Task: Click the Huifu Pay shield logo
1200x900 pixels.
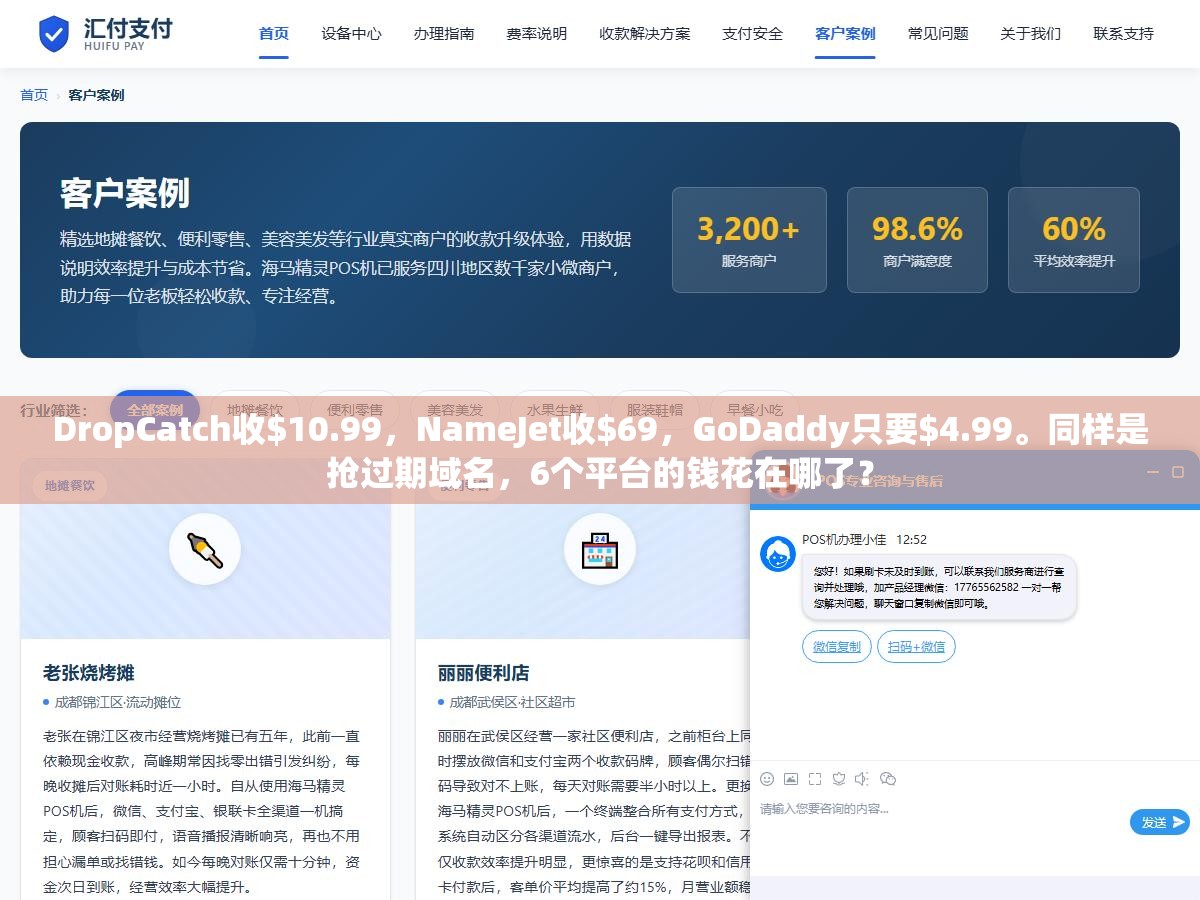Action: (x=54, y=33)
